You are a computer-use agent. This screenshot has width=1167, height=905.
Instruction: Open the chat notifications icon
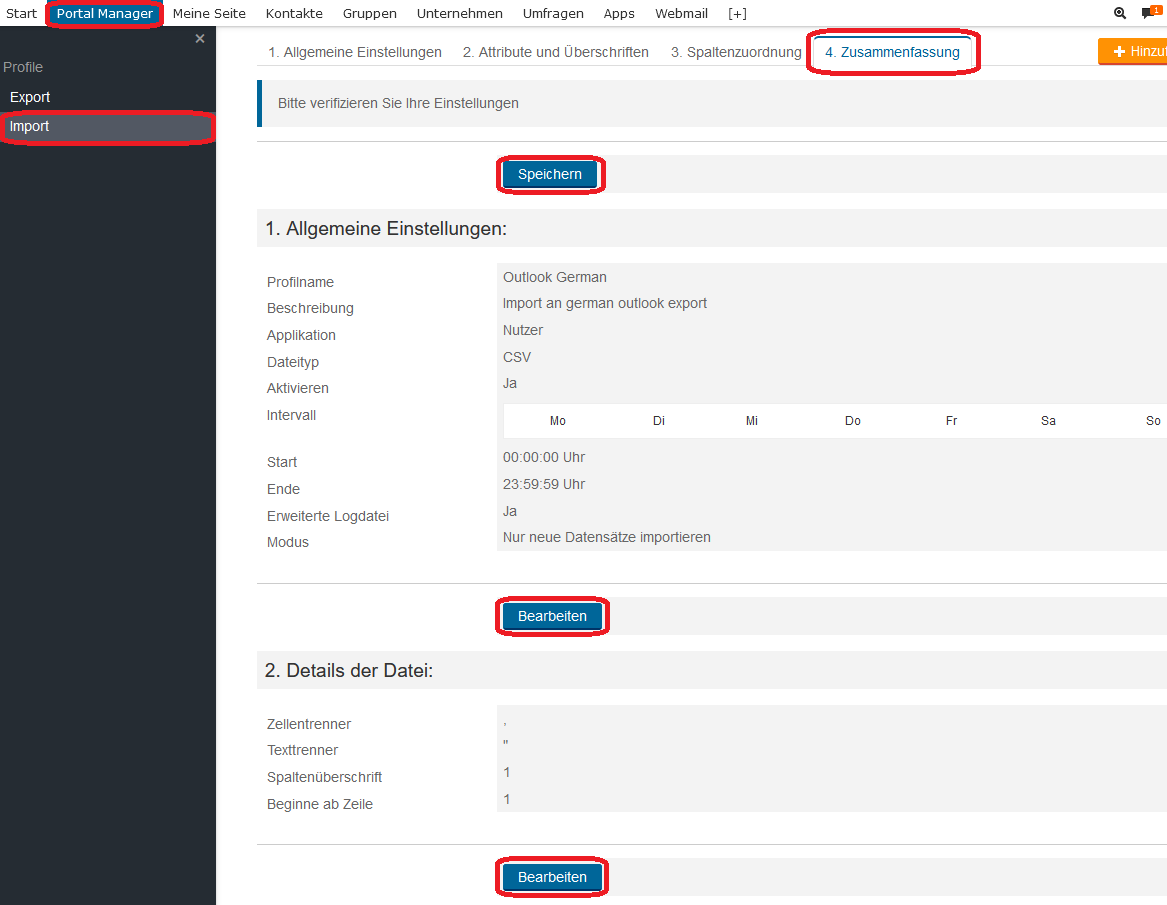(1149, 14)
